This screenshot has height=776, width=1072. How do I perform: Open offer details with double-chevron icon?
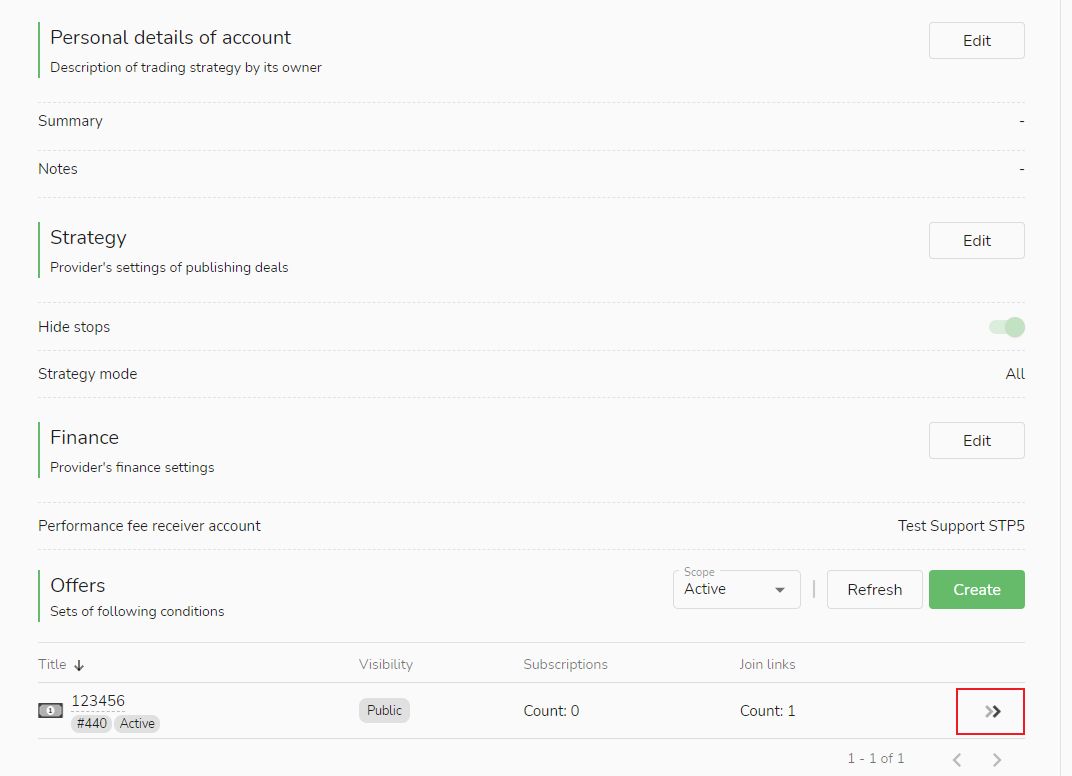point(991,711)
